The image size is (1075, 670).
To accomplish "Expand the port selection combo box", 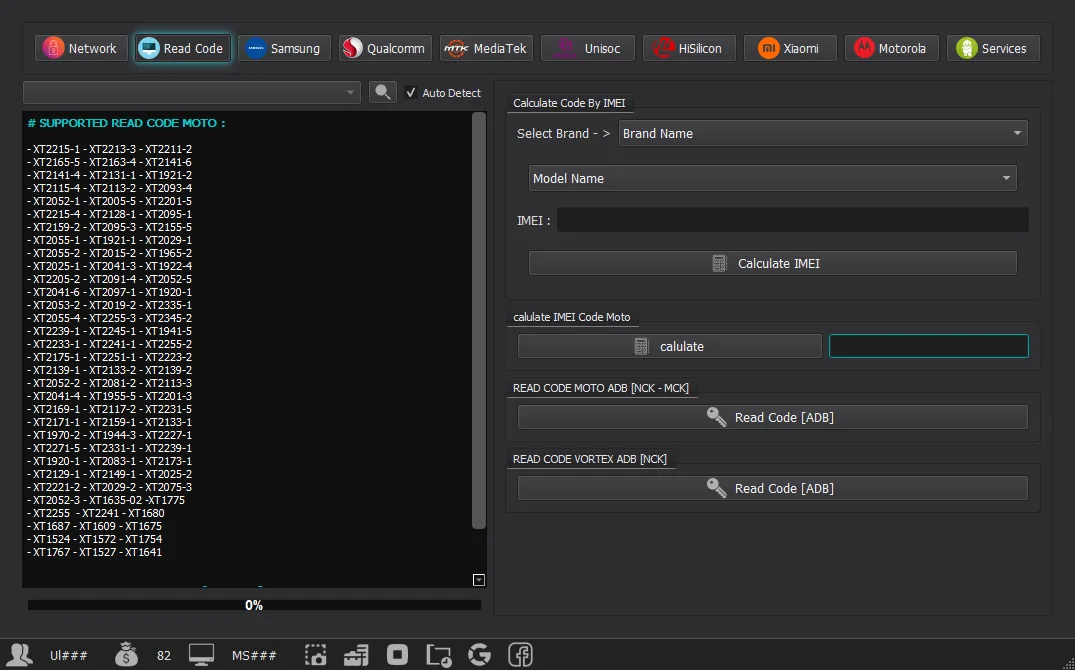I will [192, 92].
